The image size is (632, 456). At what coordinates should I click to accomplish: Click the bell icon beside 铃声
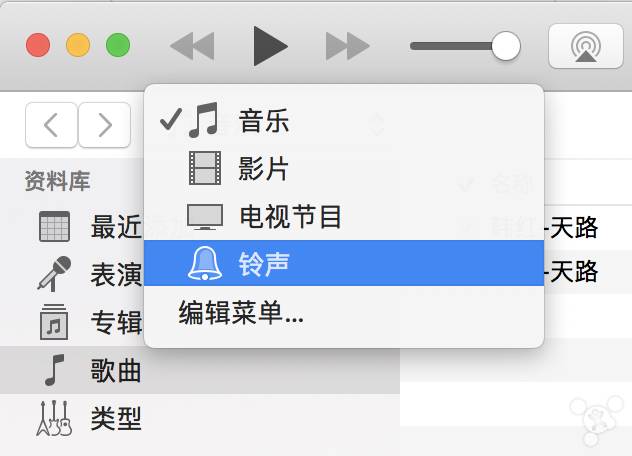[x=205, y=263]
